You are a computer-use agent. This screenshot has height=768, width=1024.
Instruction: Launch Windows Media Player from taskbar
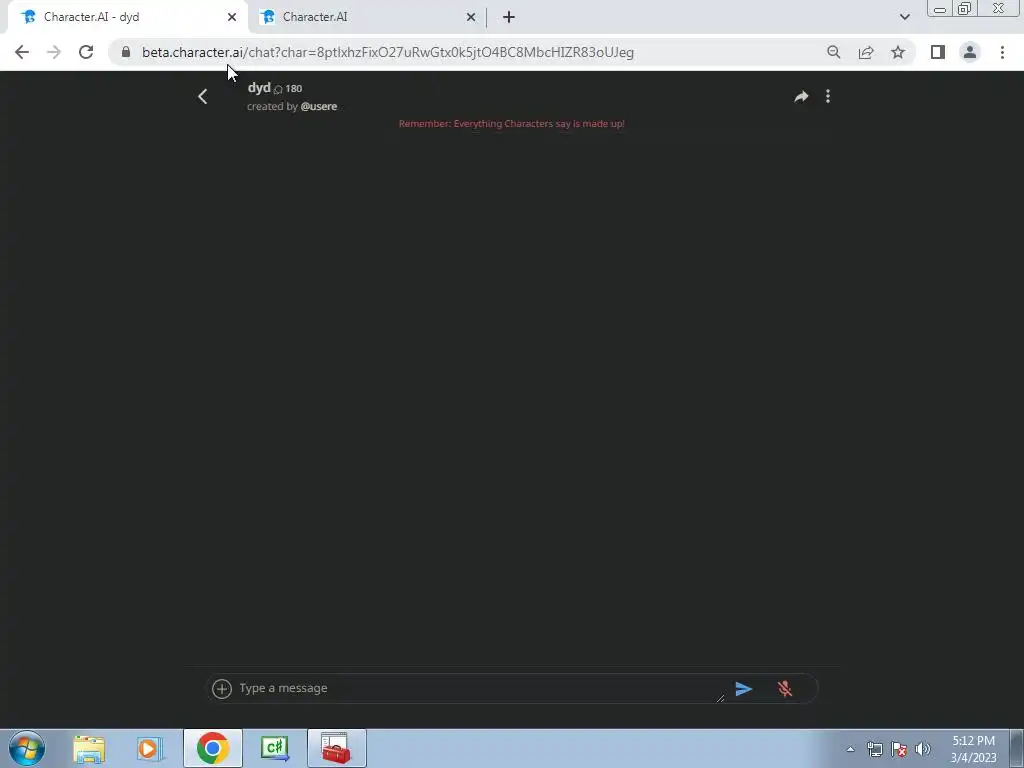point(150,749)
